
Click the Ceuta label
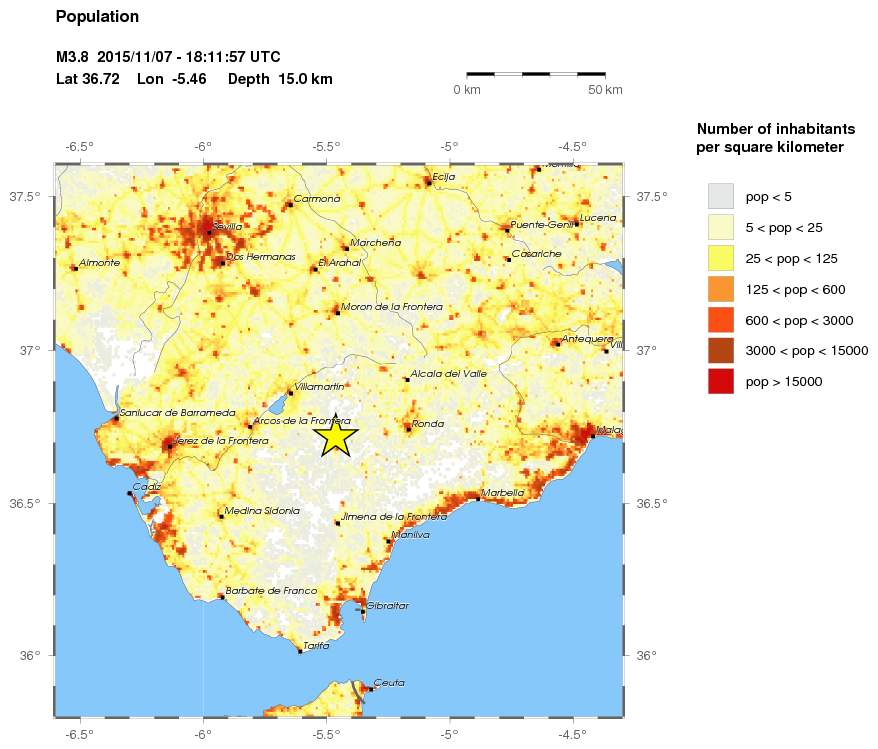point(389,682)
